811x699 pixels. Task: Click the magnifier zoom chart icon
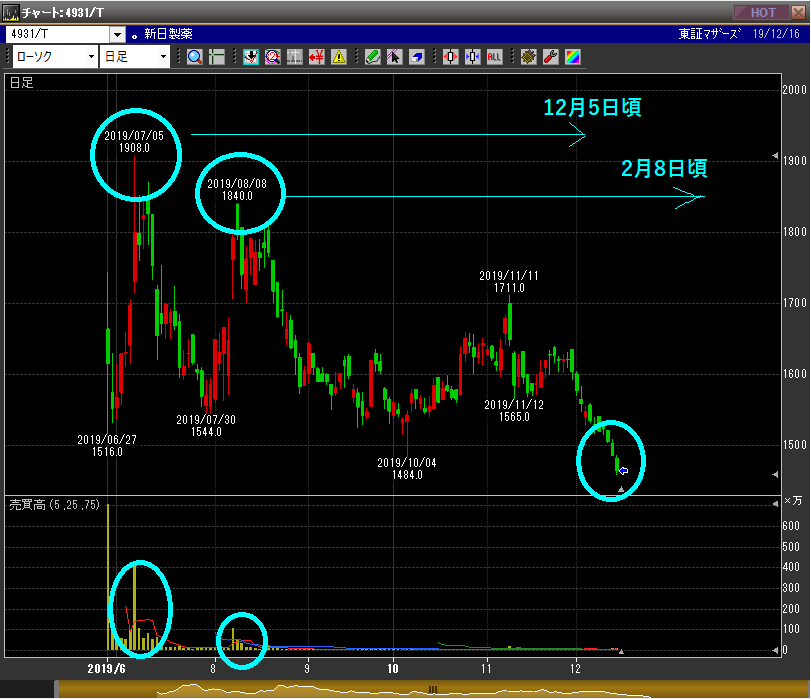coord(194,57)
